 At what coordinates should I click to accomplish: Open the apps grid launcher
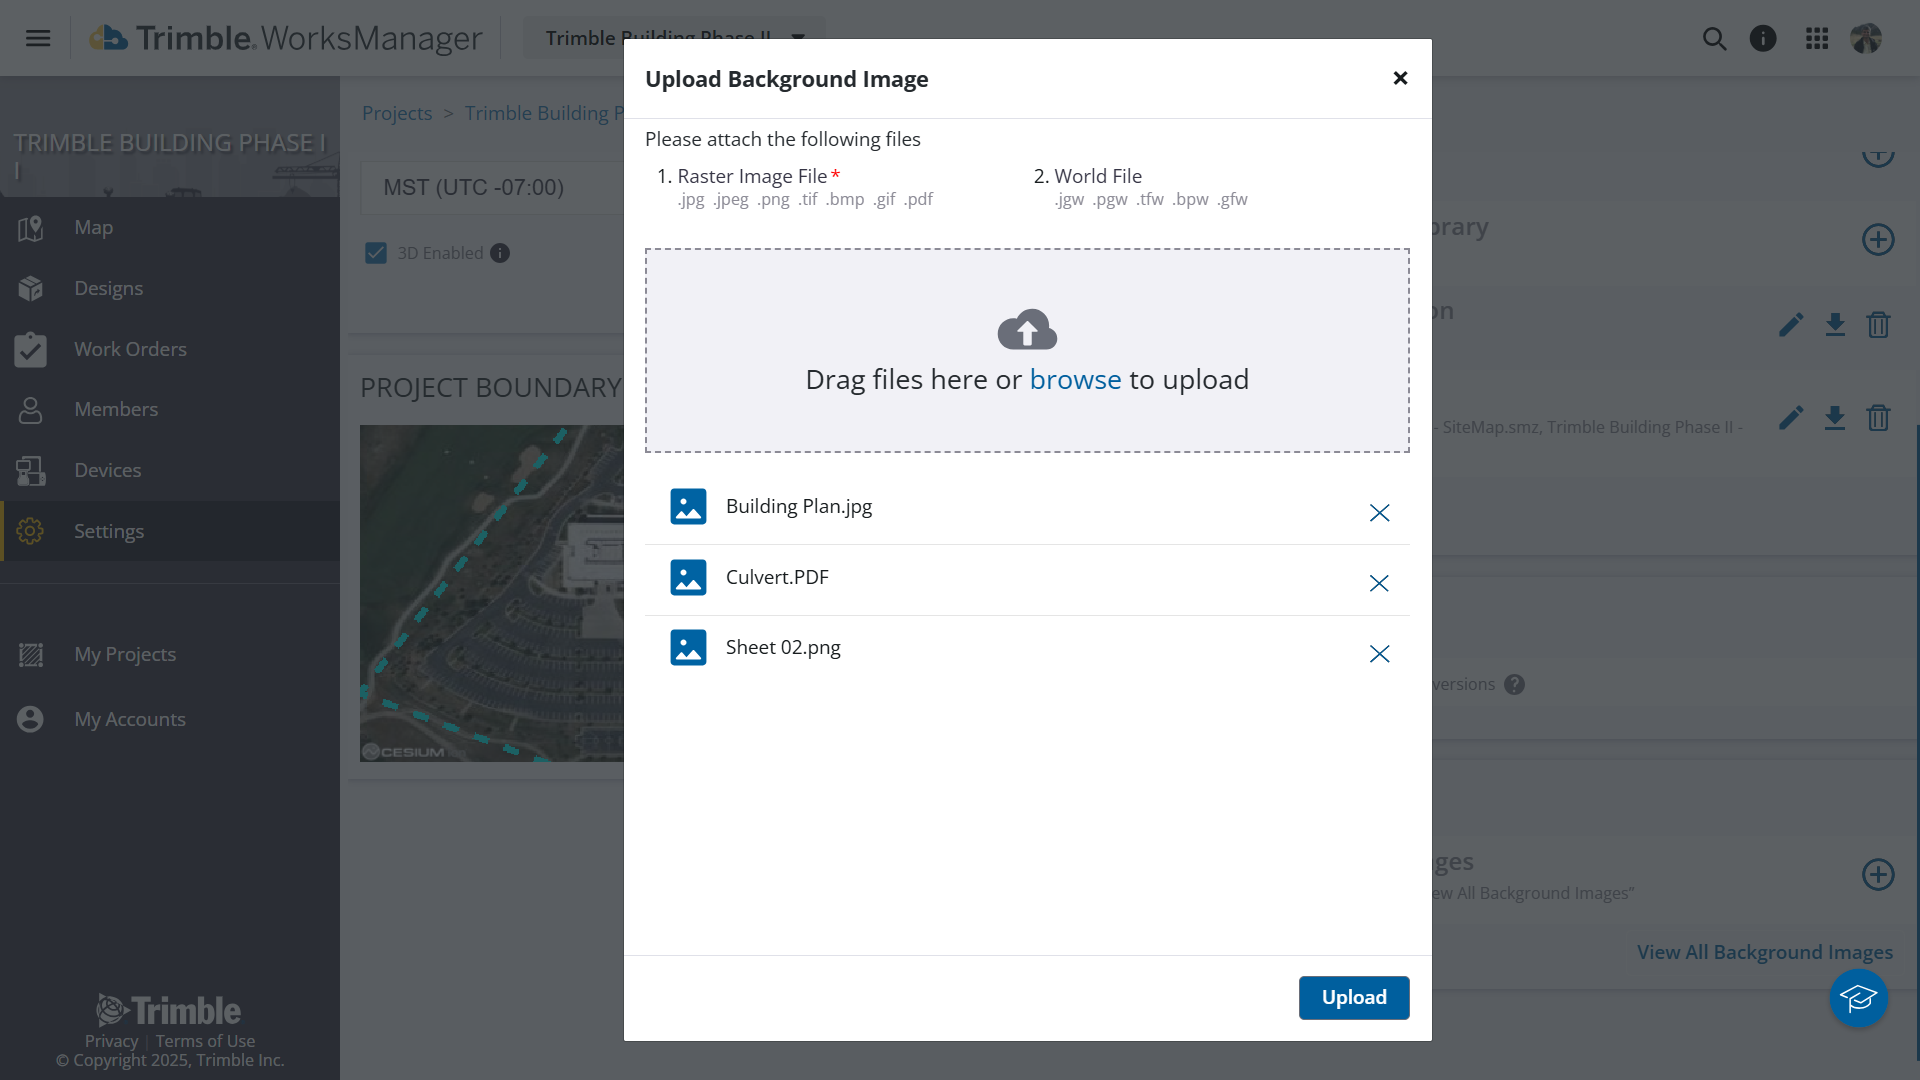pyautogui.click(x=1817, y=38)
